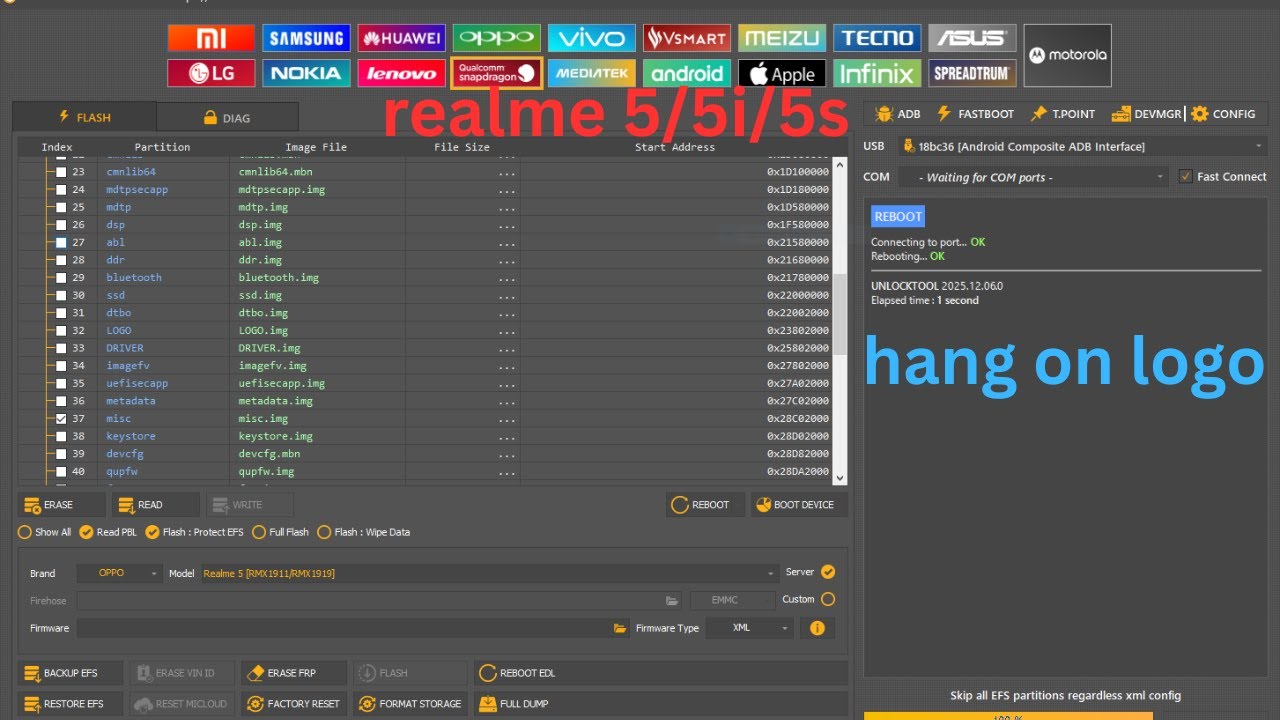Open the FASTBOOT tool
The image size is (1280, 720).
pyautogui.click(x=975, y=114)
